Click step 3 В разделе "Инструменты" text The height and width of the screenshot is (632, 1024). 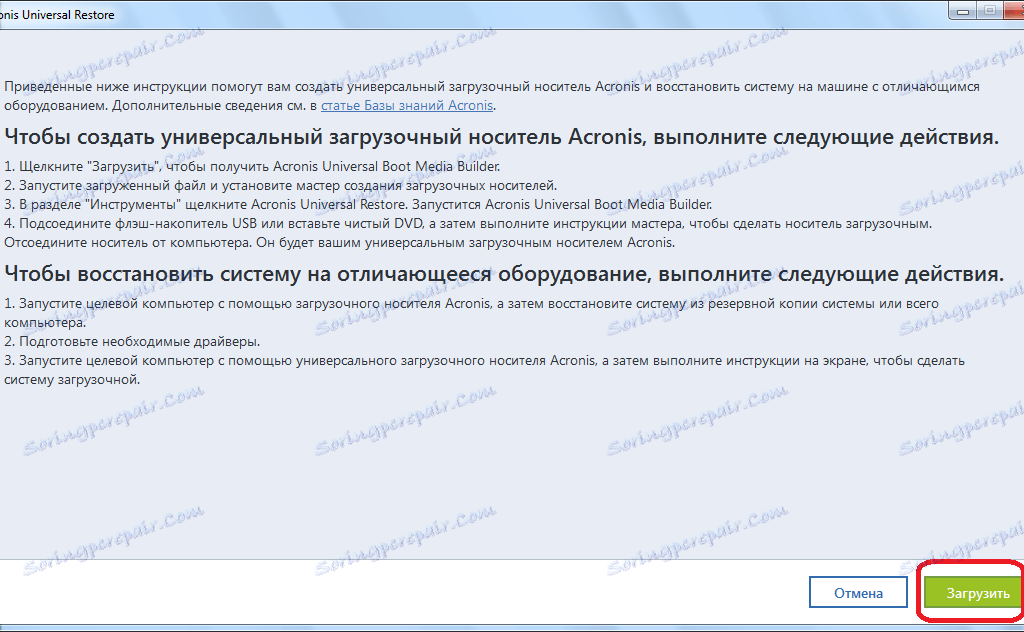358,204
